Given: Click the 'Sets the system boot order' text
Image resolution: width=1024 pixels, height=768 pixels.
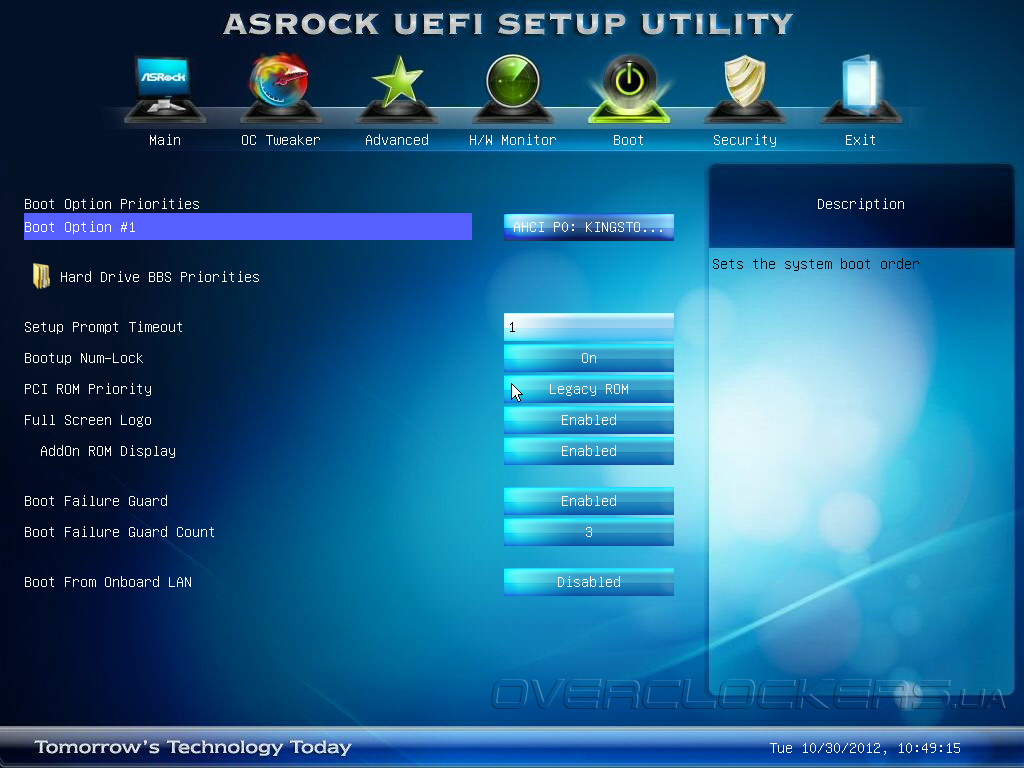Looking at the screenshot, I should (816, 264).
